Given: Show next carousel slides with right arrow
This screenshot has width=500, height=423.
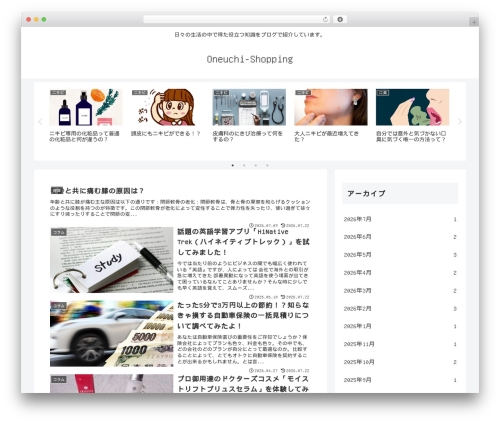Looking at the screenshot, I should 460,122.
